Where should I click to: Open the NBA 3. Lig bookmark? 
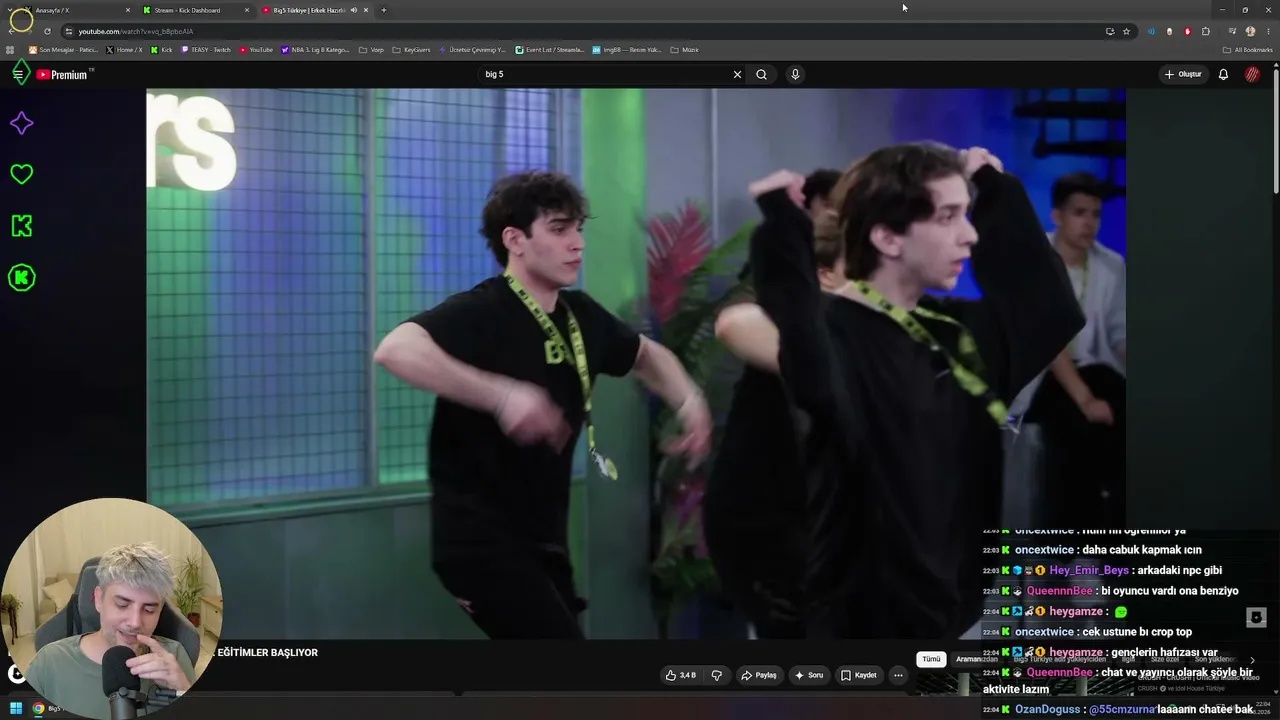pos(315,50)
